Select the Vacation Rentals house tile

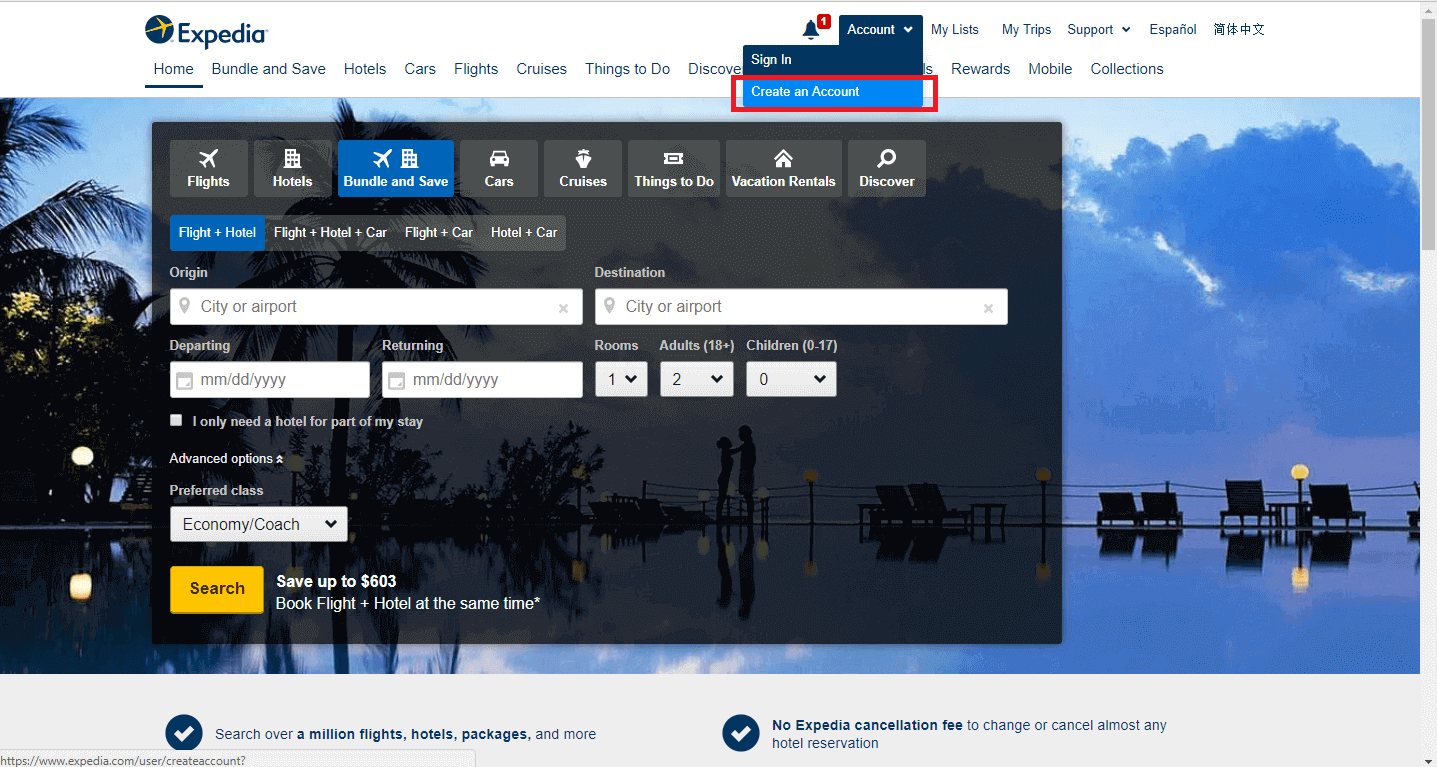(x=784, y=168)
